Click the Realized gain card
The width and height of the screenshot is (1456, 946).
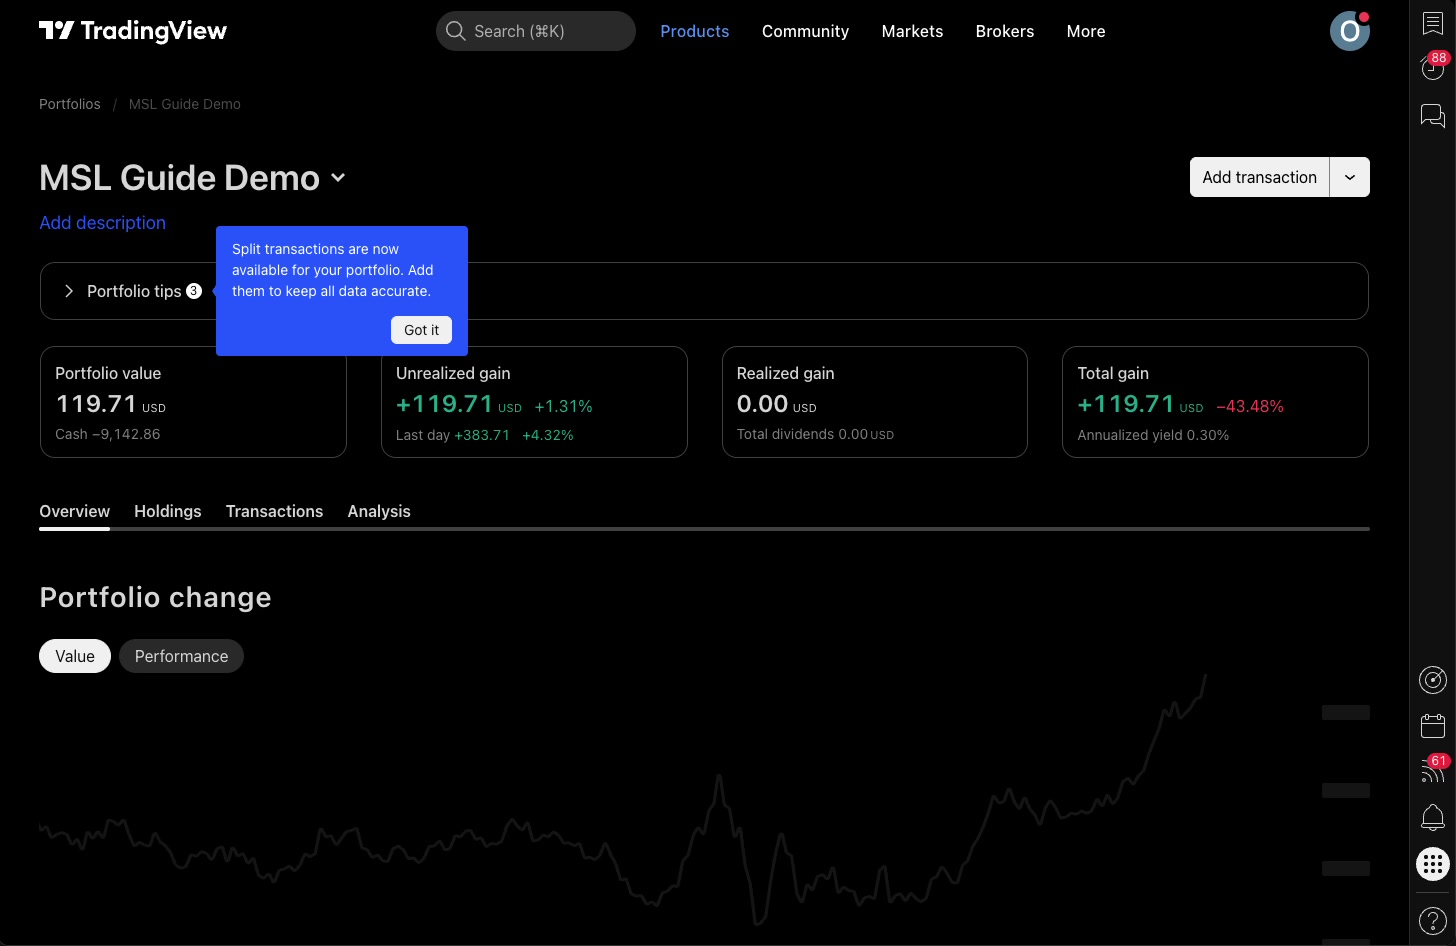(x=875, y=402)
